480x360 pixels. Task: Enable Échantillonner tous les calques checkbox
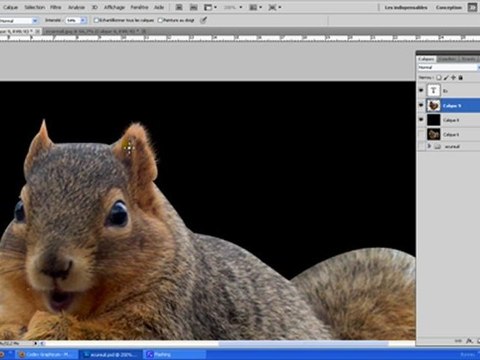pos(96,20)
